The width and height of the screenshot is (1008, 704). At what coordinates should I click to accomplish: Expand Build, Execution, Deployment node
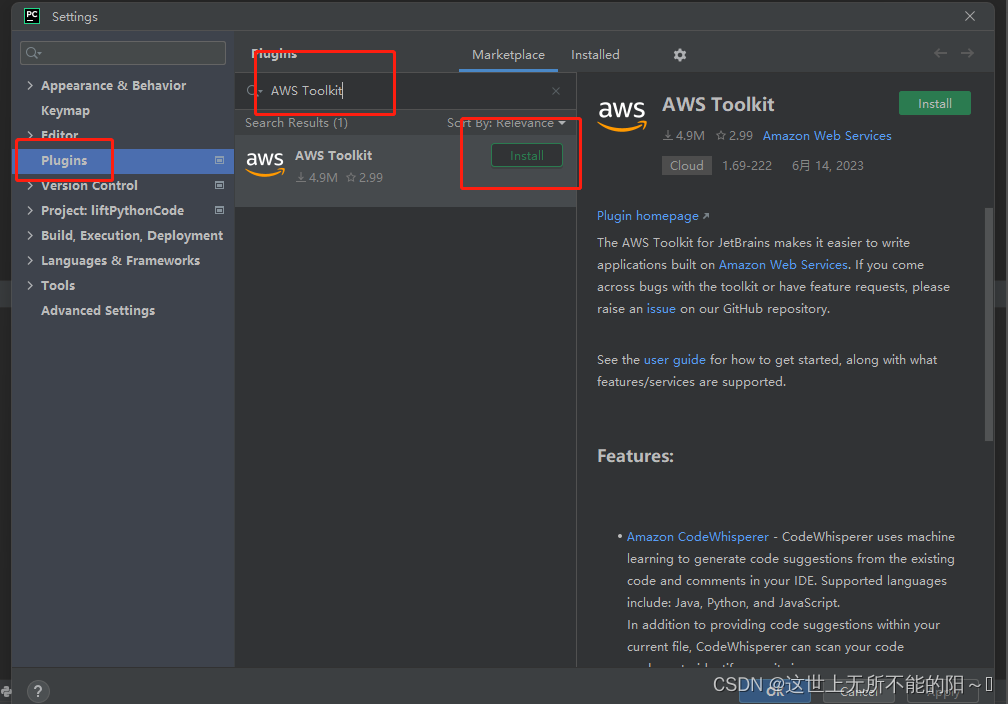(30, 235)
